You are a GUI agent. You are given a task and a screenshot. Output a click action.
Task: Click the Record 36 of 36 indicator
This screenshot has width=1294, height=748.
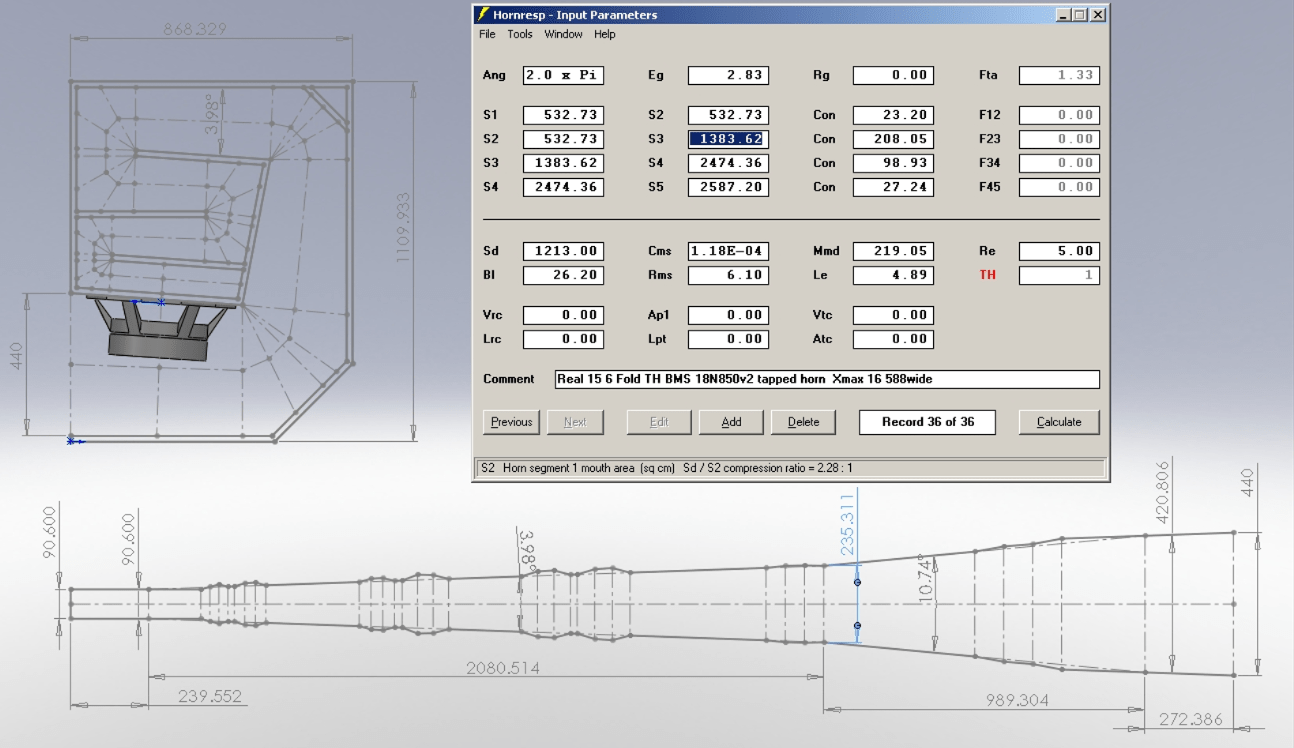927,422
